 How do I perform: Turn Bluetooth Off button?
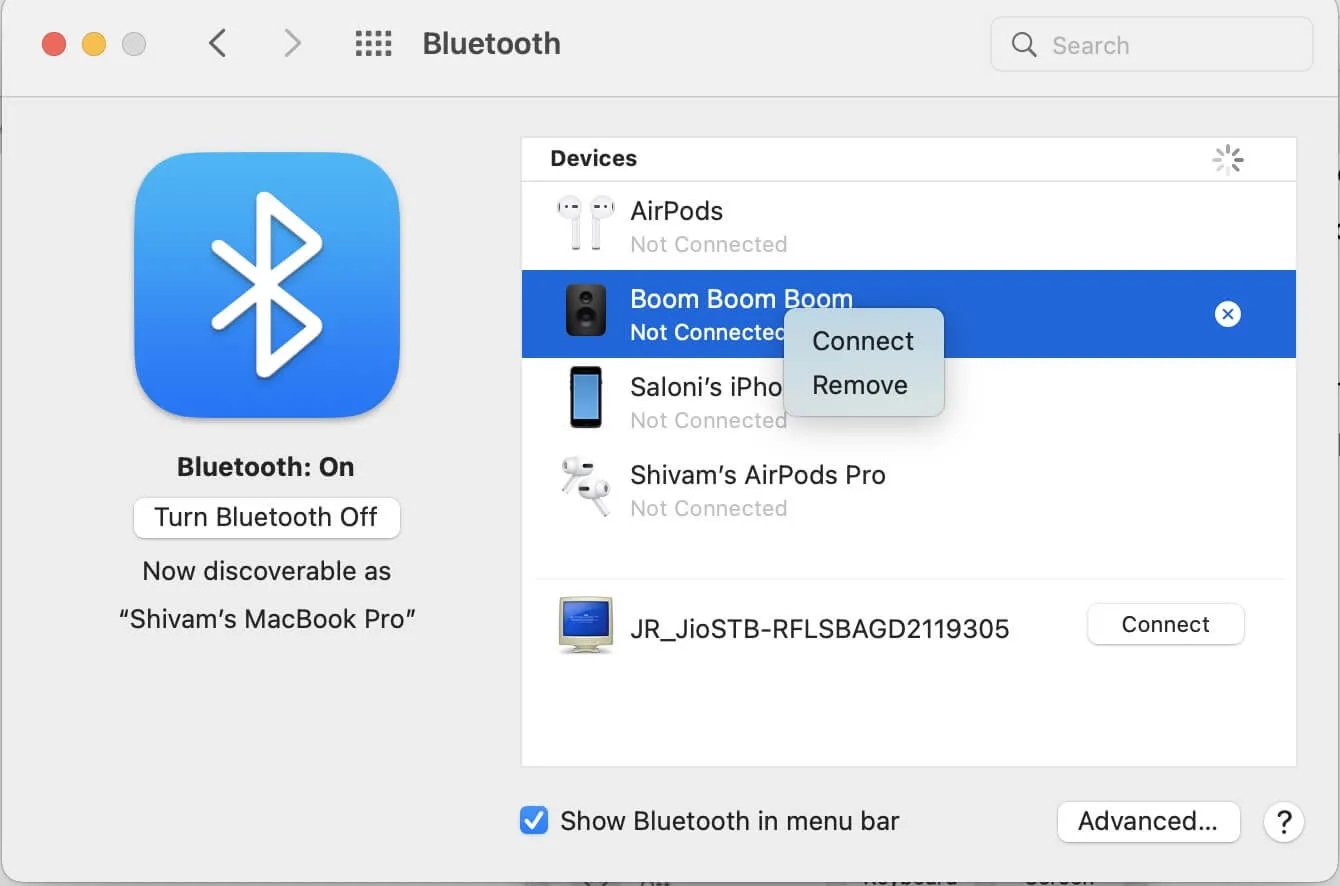click(x=266, y=517)
